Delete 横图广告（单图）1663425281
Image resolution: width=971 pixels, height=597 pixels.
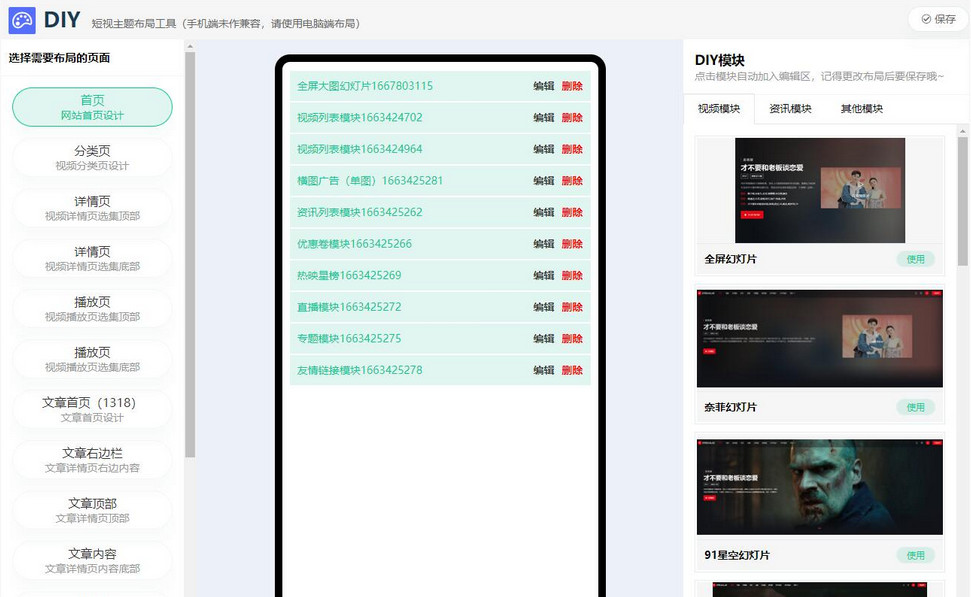tap(572, 181)
